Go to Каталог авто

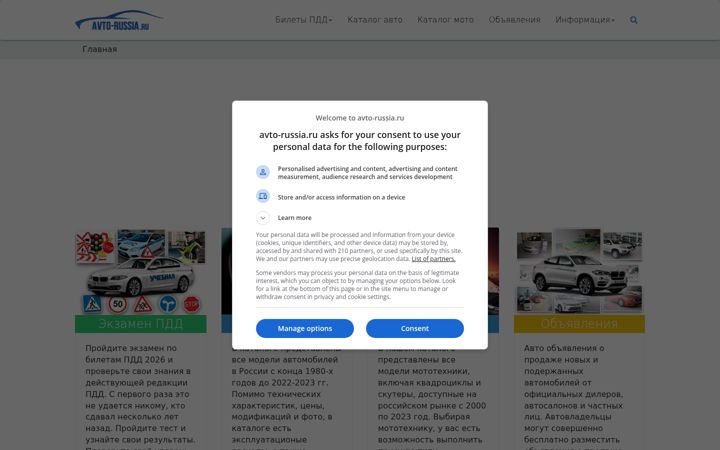click(375, 20)
